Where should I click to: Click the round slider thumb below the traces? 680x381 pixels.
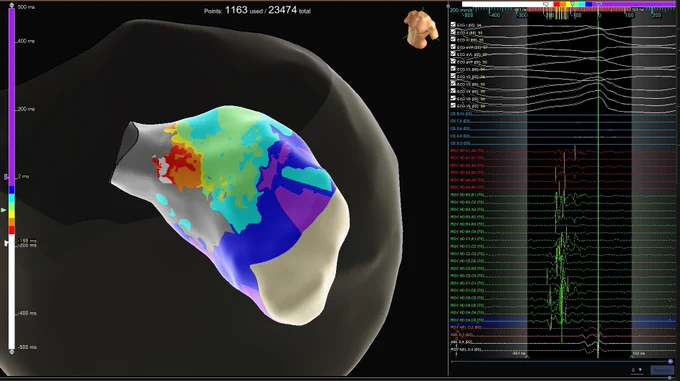tap(670, 361)
